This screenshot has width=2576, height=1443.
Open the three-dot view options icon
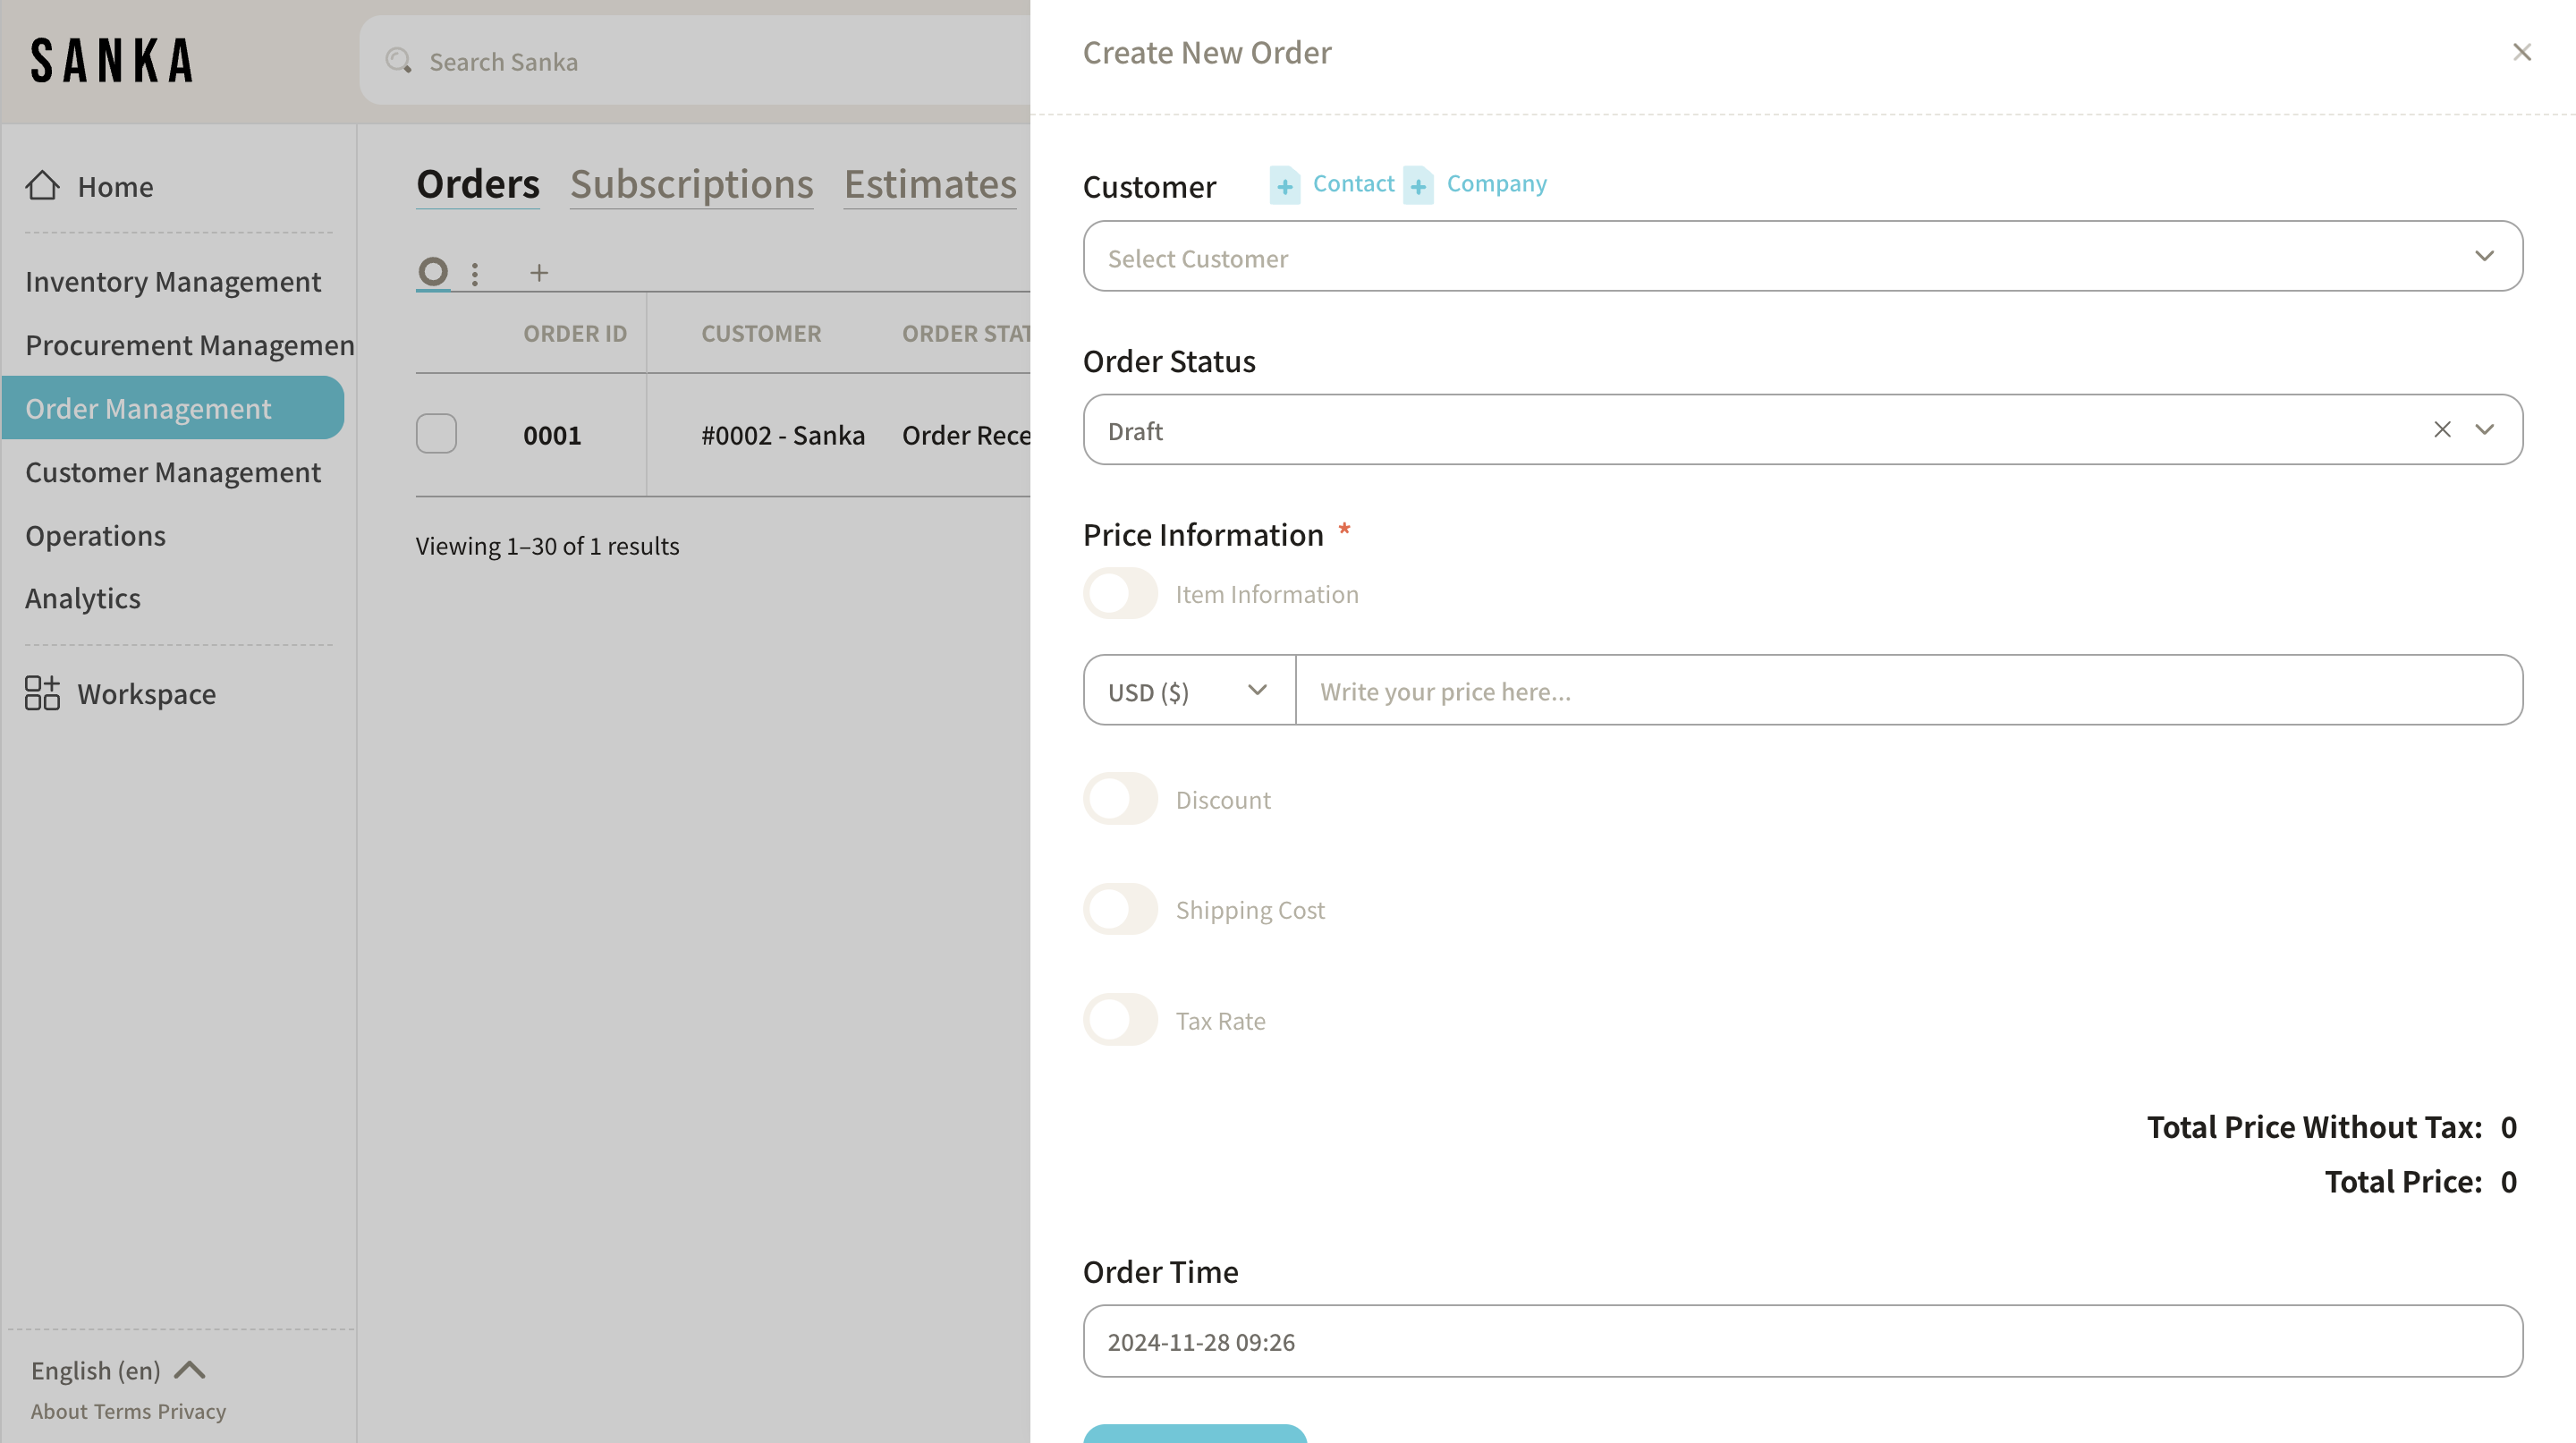click(x=475, y=273)
